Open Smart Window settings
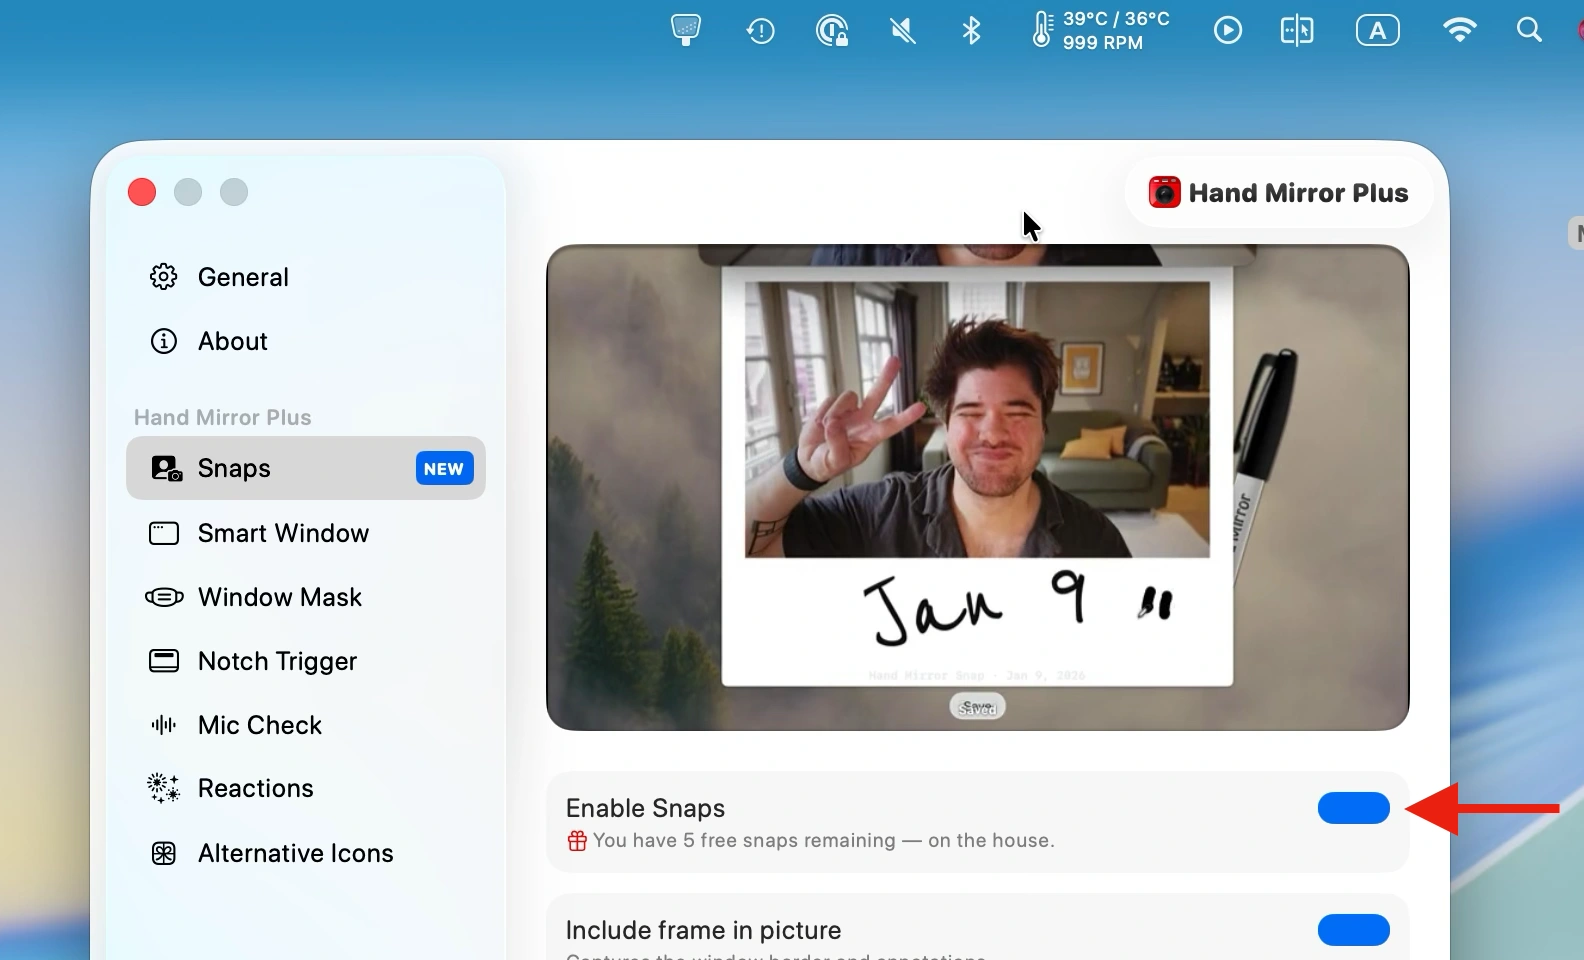 click(283, 533)
